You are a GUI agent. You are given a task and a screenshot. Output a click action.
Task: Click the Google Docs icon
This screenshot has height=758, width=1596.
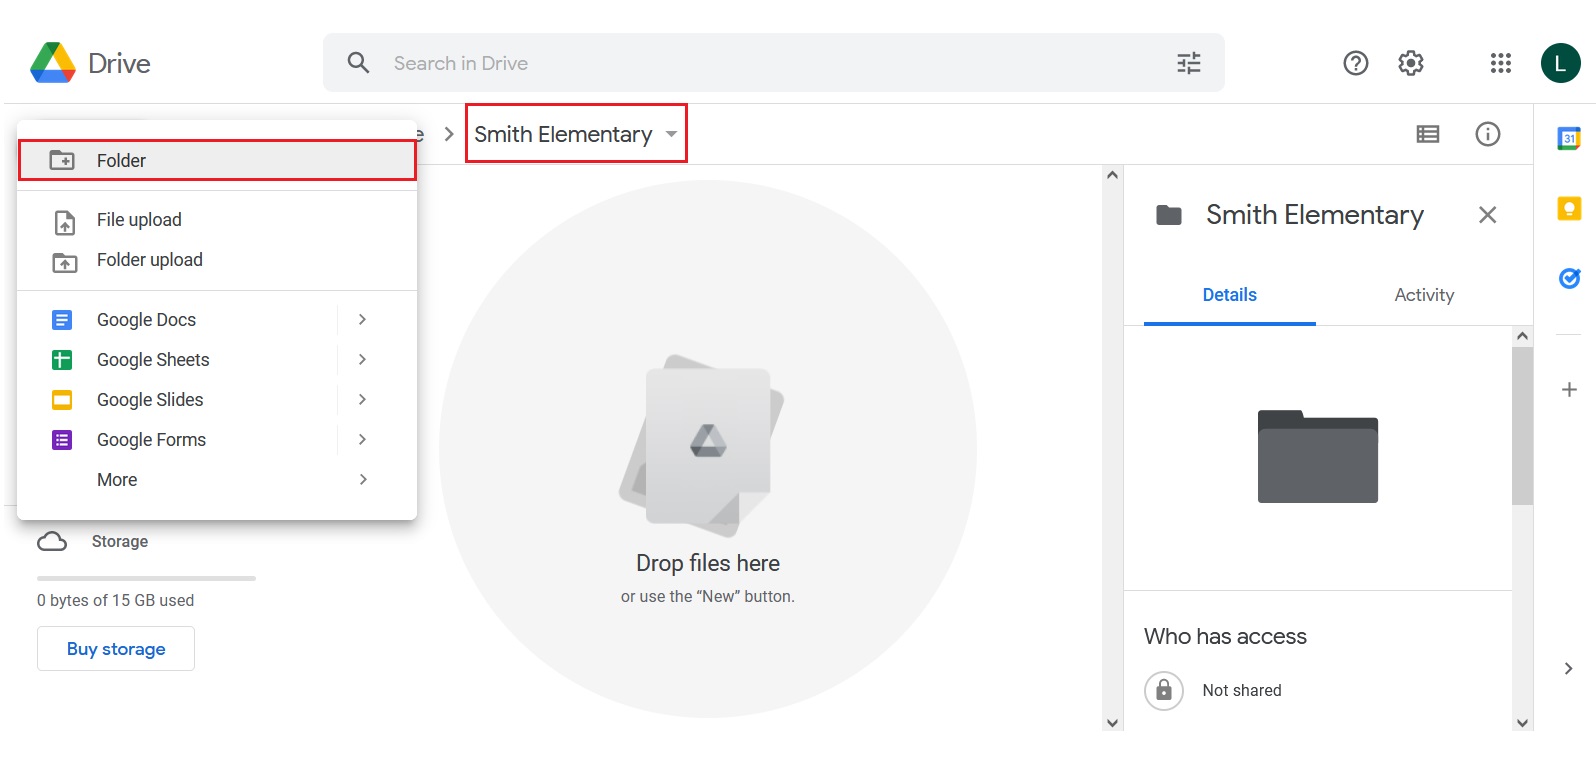pos(62,320)
